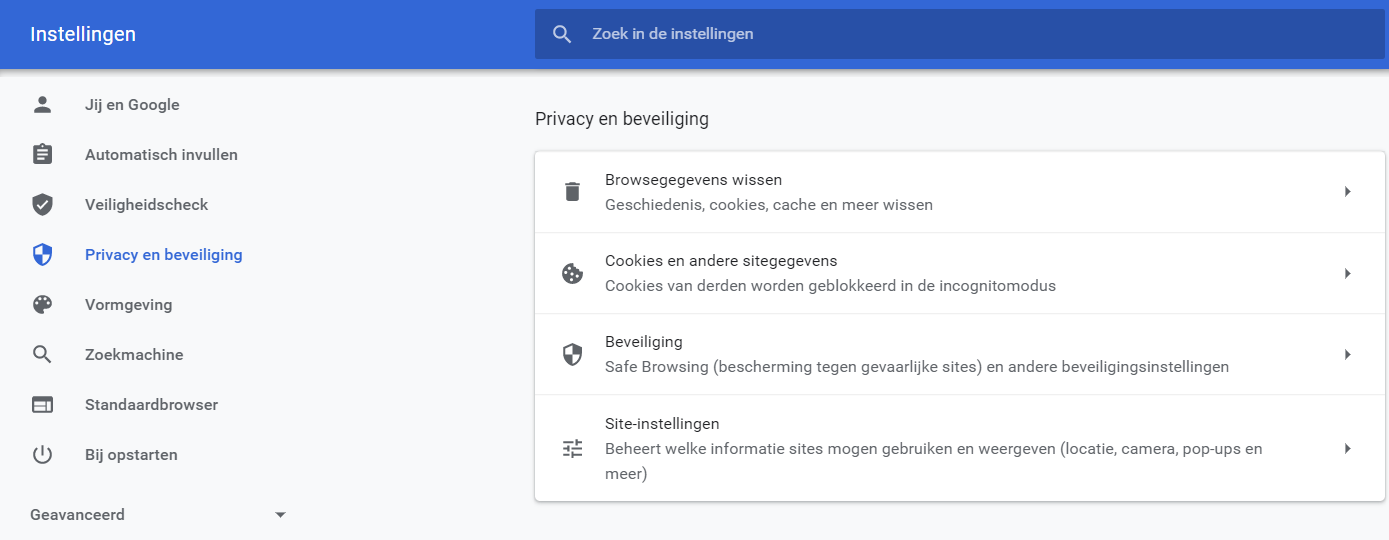Click the blue shield Privacy en beveiliging icon
This screenshot has height=540, width=1389.
coord(42,255)
